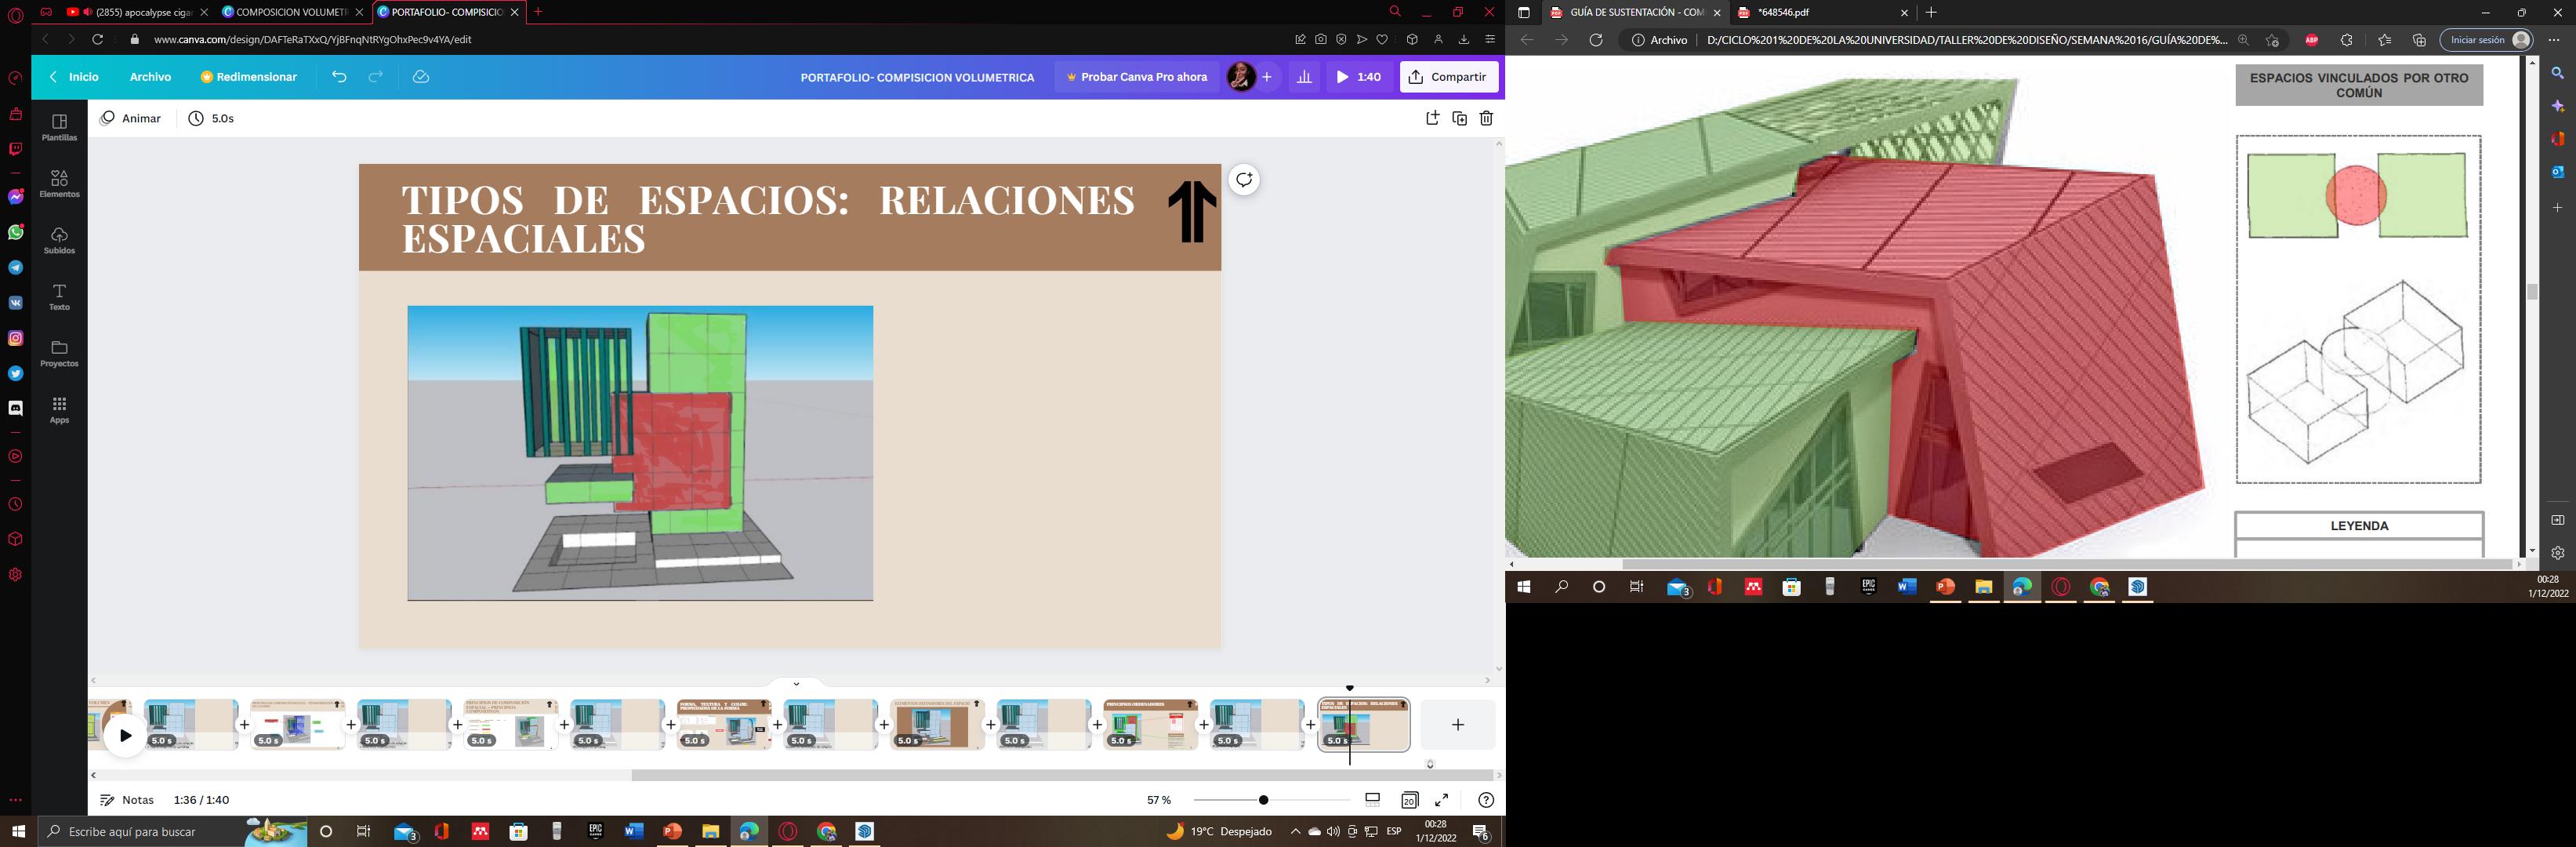The width and height of the screenshot is (2576, 847).
Task: Delete page using trash icon
Action: [1486, 118]
